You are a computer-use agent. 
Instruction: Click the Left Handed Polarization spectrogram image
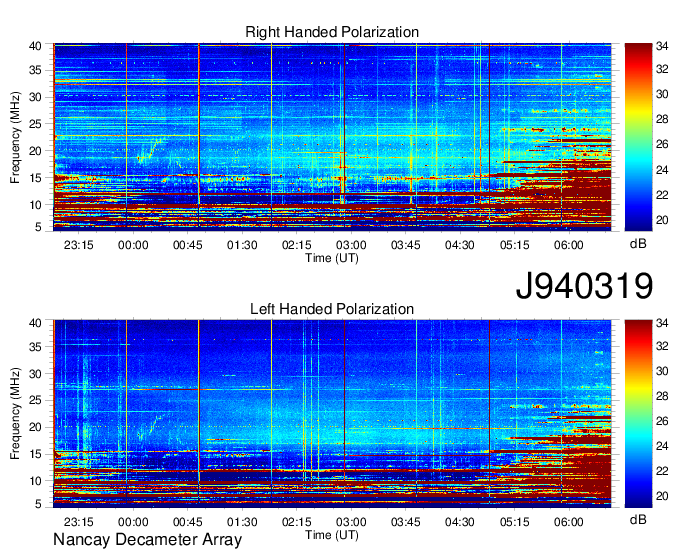pyautogui.click(x=332, y=413)
